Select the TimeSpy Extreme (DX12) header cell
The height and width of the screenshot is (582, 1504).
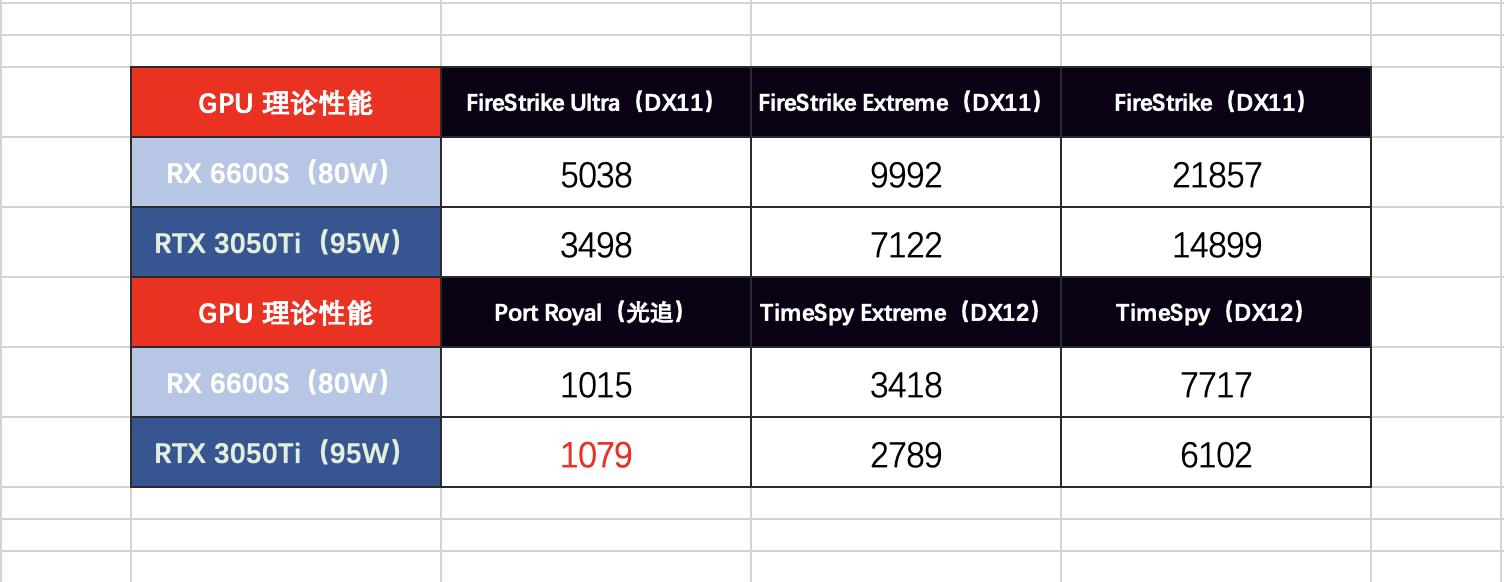(x=905, y=313)
